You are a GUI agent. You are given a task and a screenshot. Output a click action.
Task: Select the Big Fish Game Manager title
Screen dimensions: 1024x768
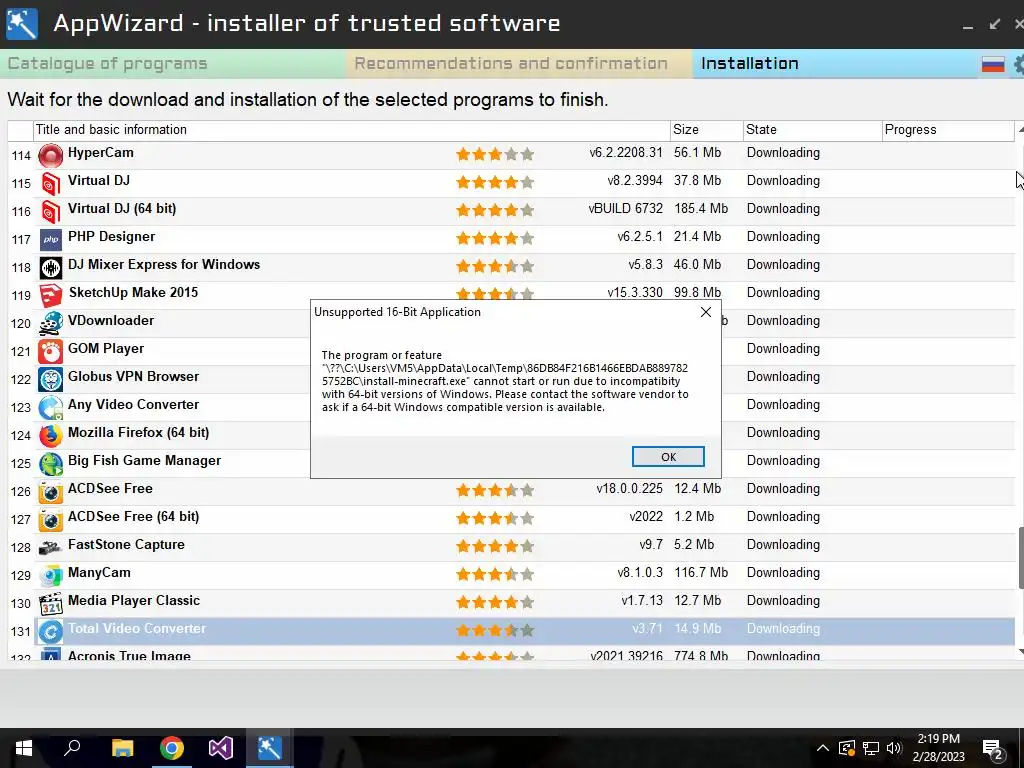(144, 460)
